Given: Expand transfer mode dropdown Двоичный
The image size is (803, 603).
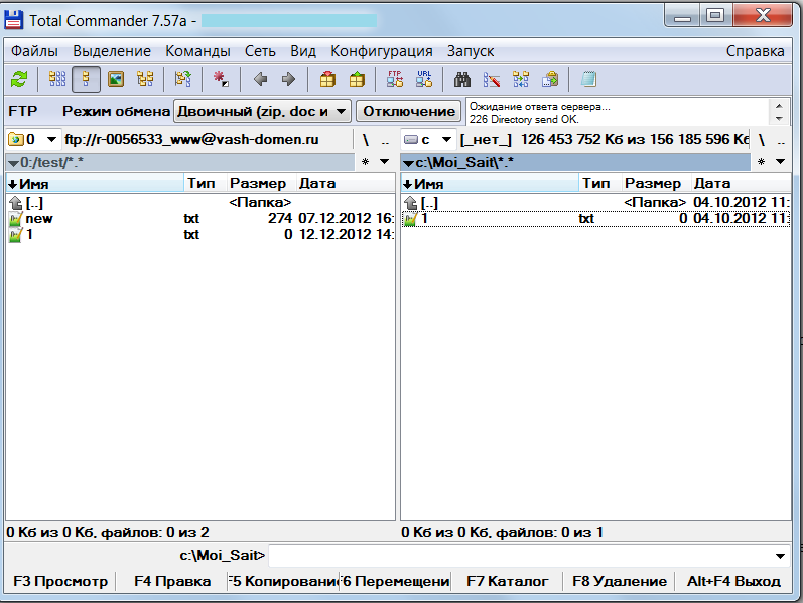Looking at the screenshot, I should (341, 111).
